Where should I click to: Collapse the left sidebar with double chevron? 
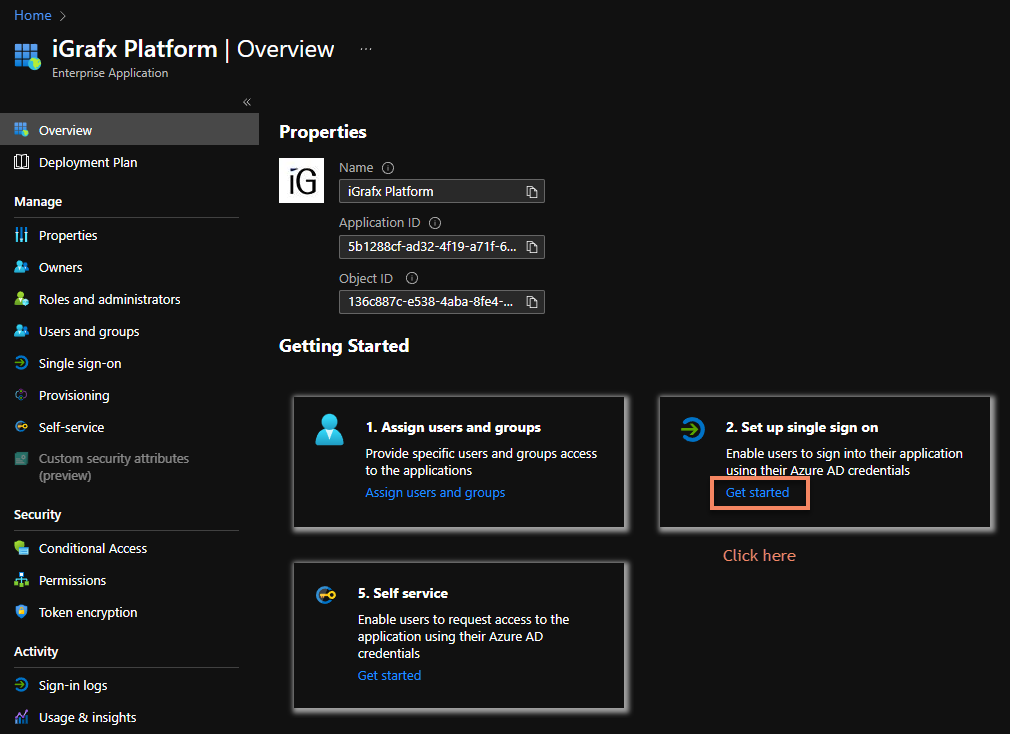pos(246,102)
